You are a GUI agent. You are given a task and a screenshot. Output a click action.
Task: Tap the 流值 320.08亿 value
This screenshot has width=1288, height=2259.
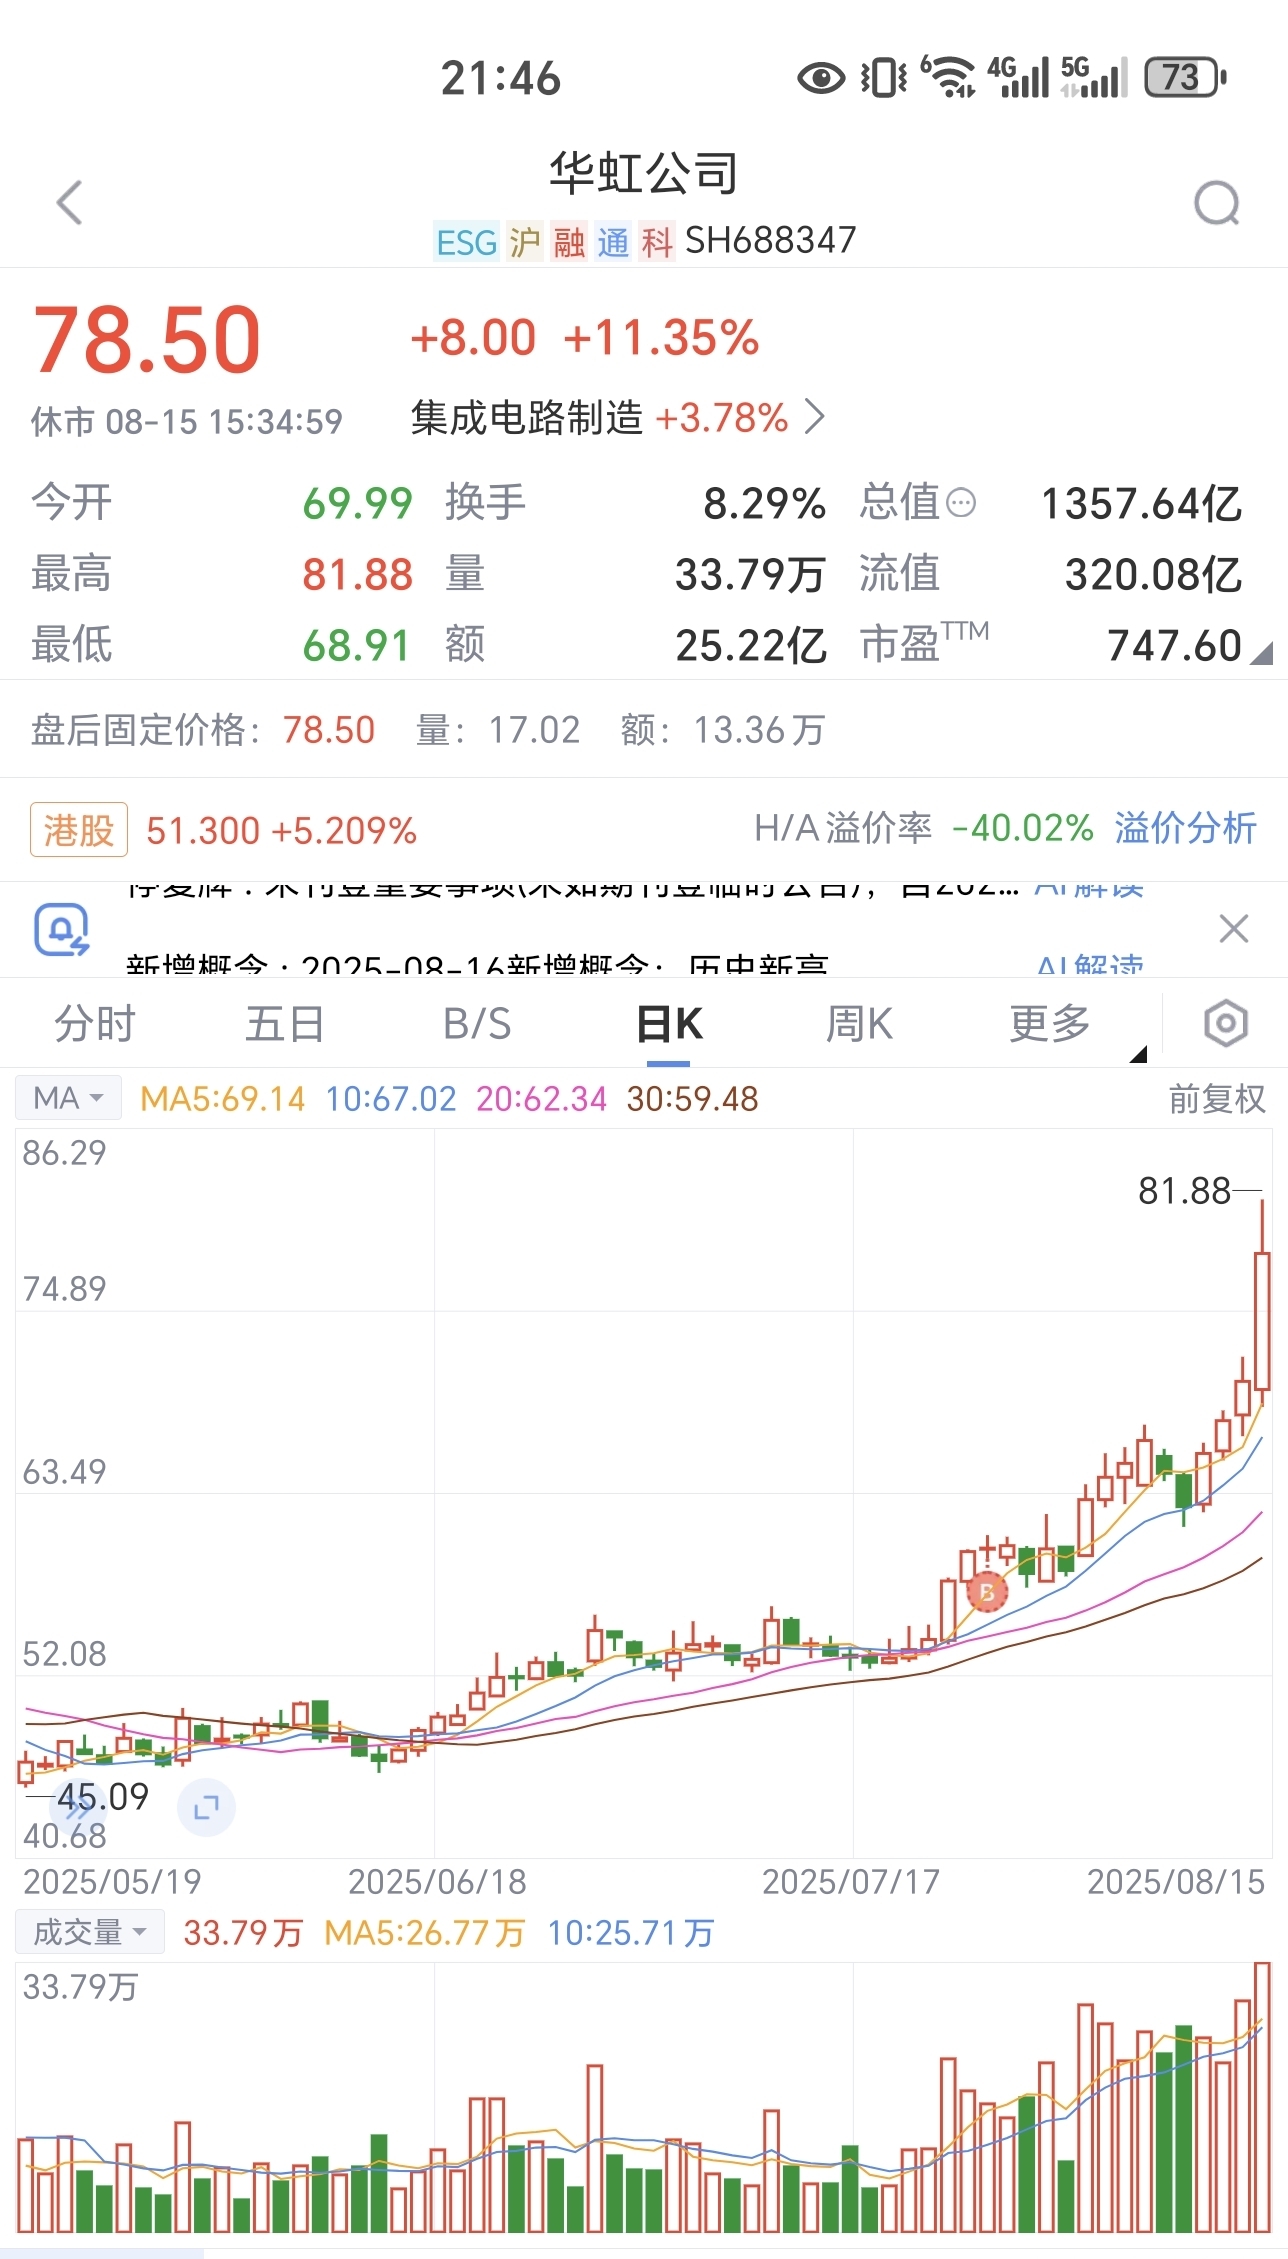[1153, 574]
